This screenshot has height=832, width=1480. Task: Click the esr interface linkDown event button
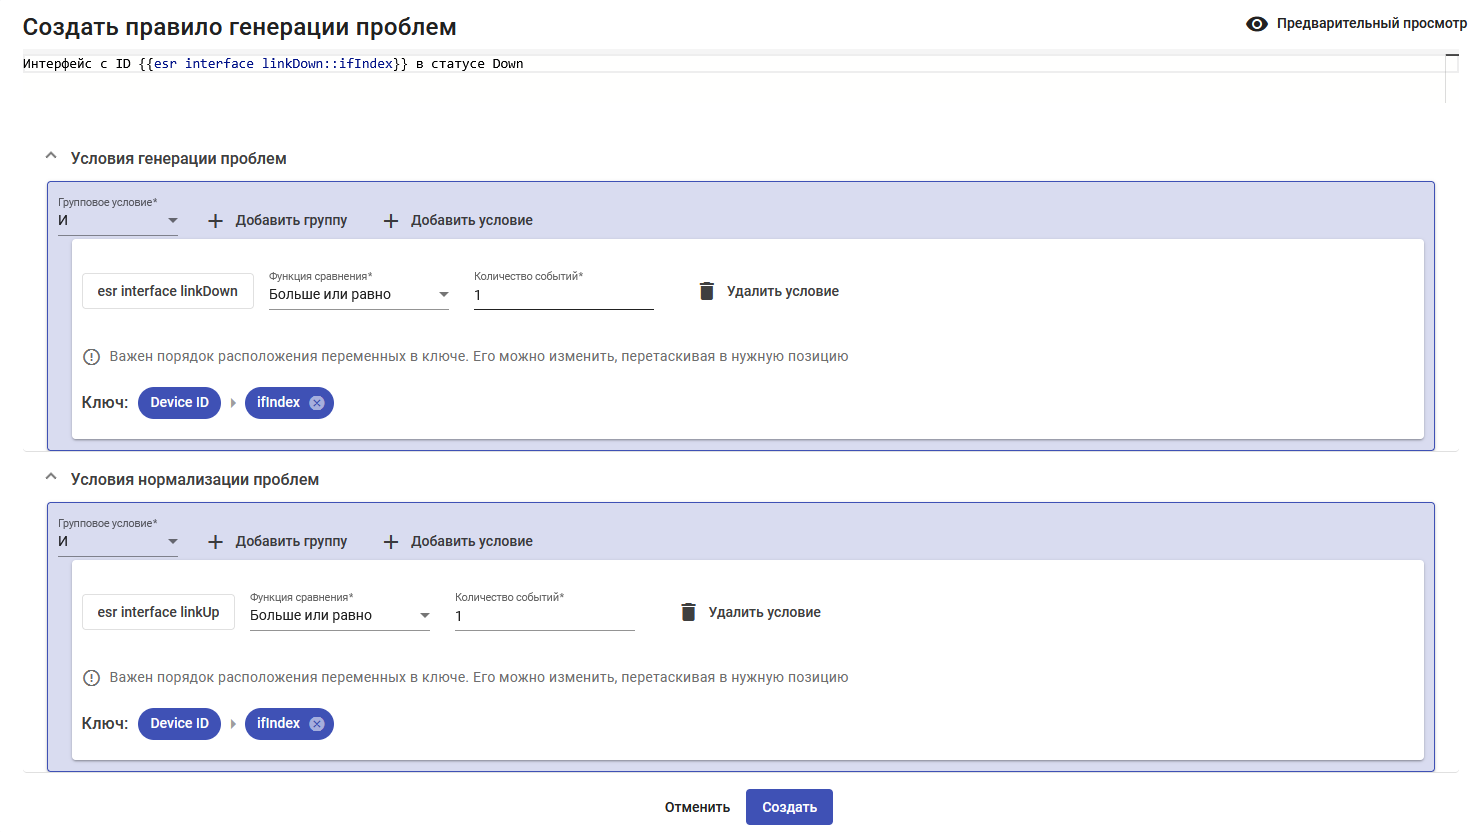click(x=168, y=291)
